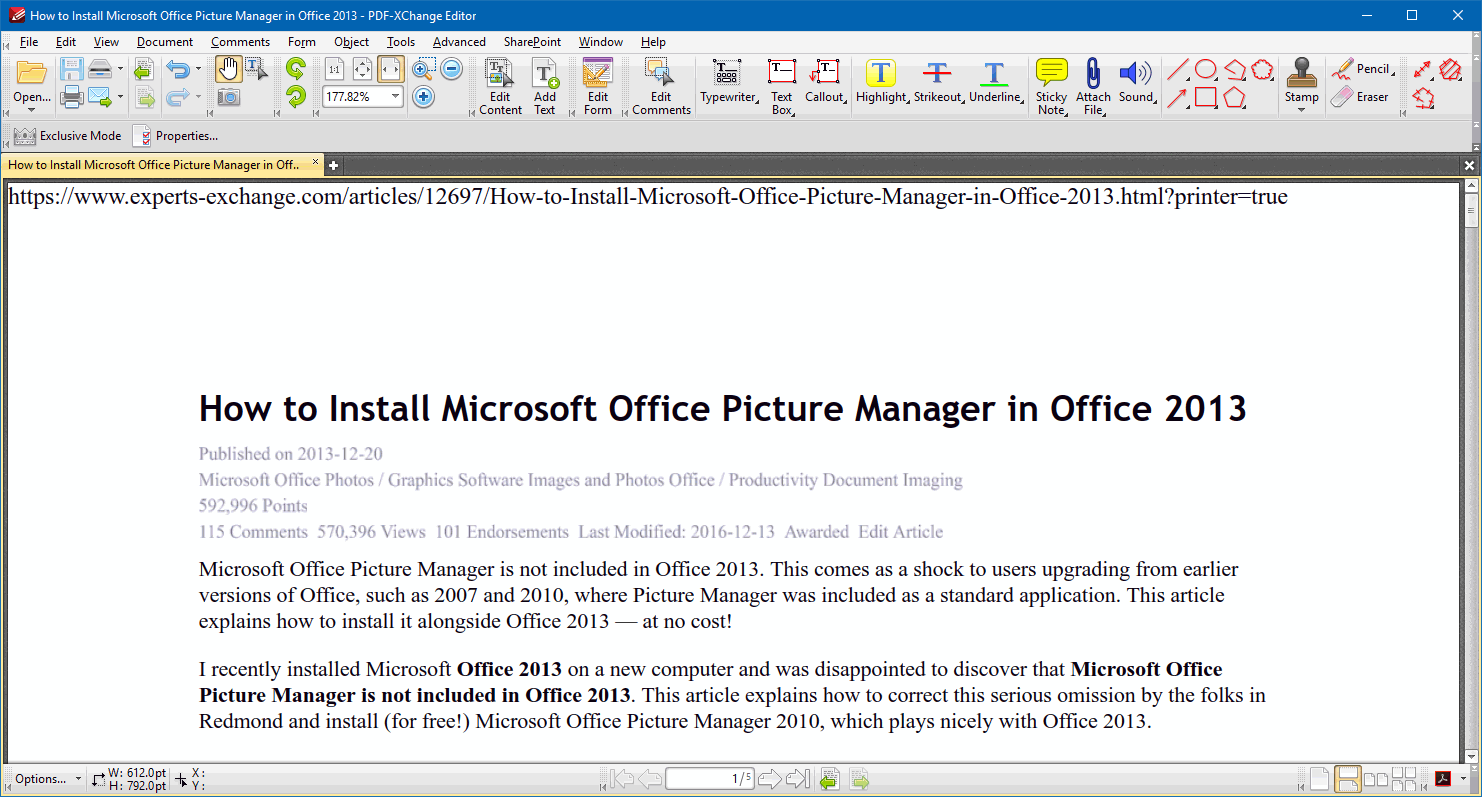
Task: Click the Properties... button
Action: point(176,136)
